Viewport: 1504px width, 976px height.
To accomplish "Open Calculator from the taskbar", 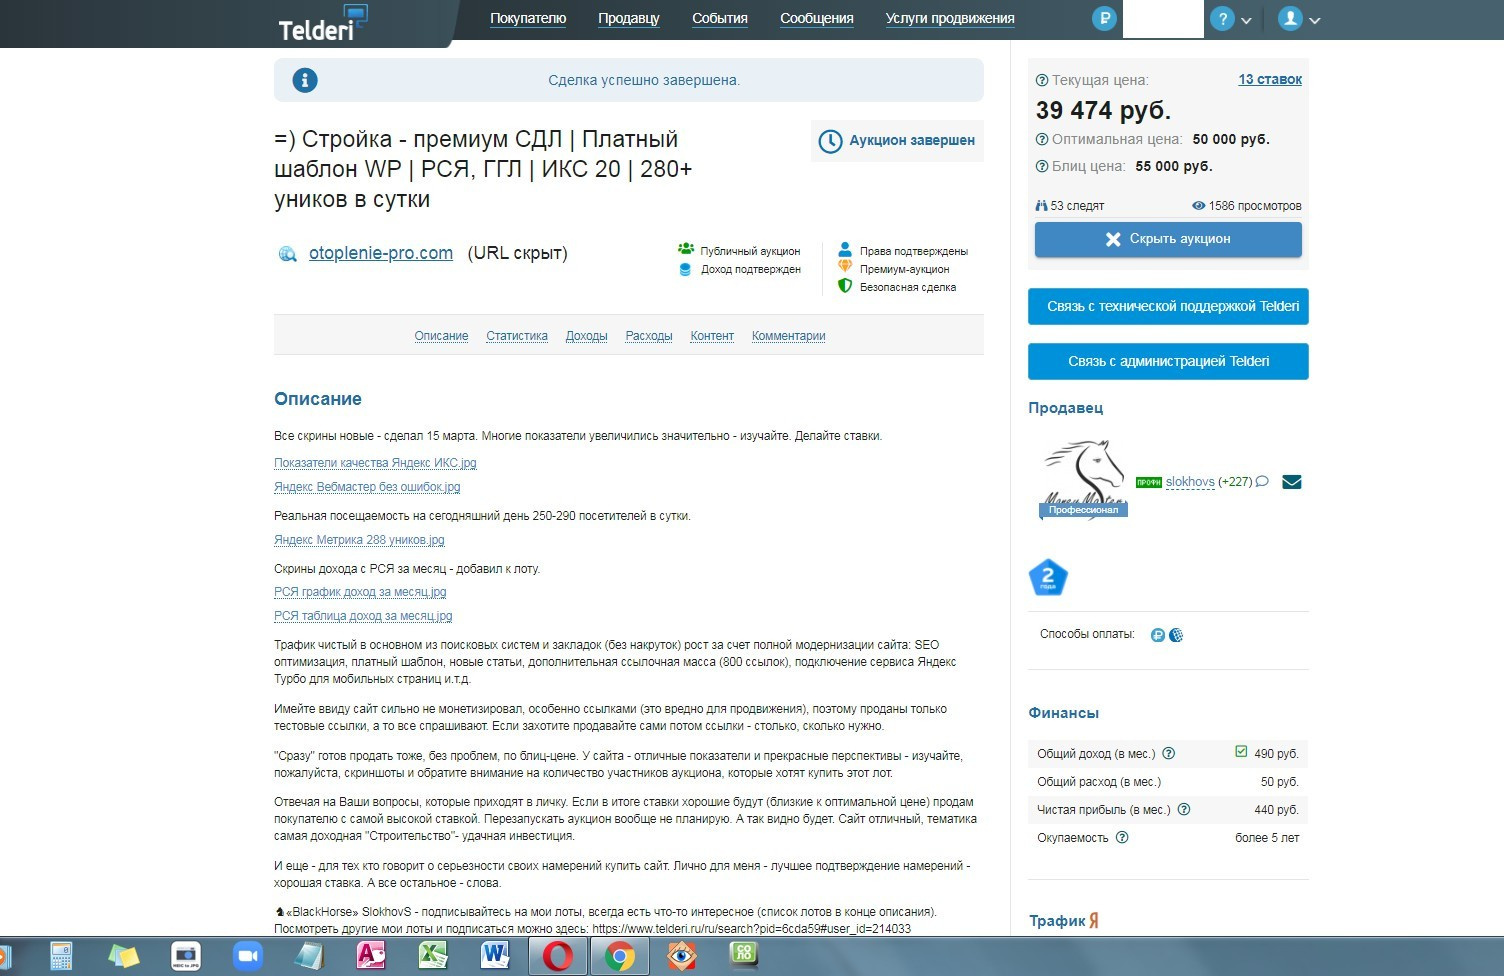I will 62,956.
